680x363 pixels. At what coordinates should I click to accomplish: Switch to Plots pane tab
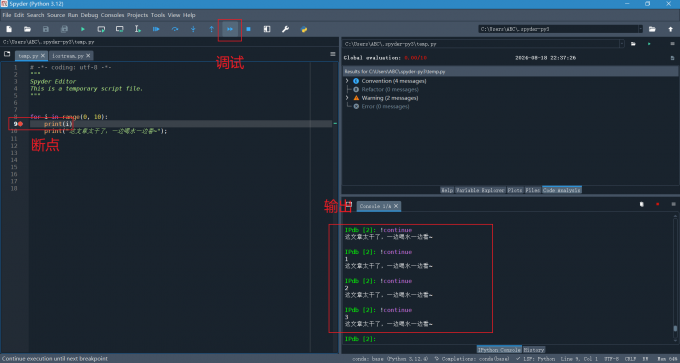[515, 190]
